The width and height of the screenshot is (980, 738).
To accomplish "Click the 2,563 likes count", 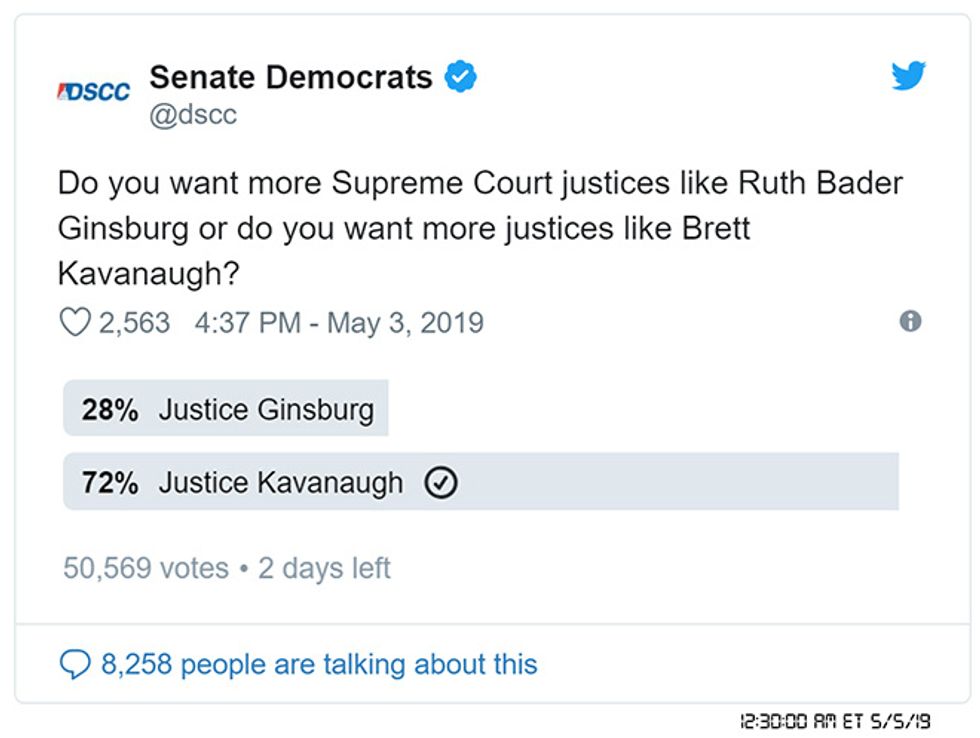I will tap(134, 323).
